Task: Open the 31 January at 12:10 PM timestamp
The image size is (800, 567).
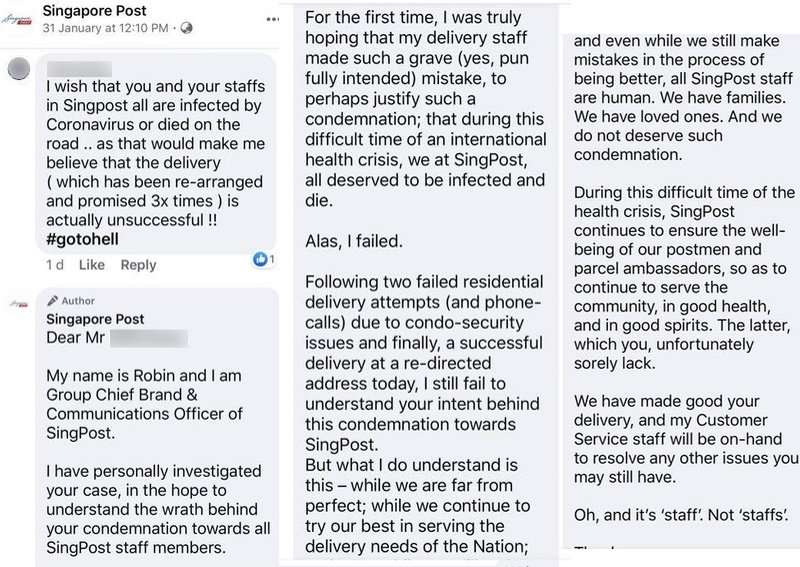Action: coord(105,28)
